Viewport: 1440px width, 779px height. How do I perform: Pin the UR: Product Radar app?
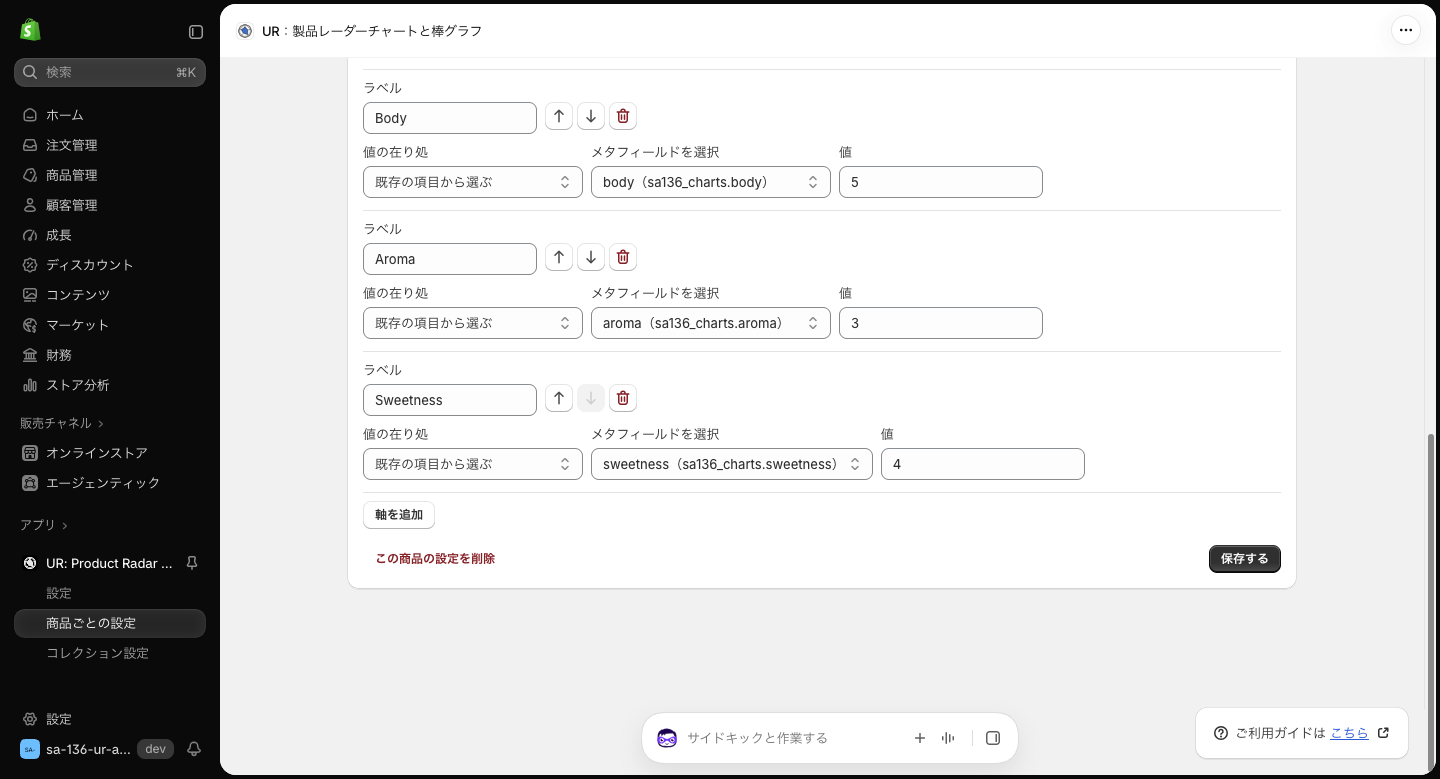pos(192,563)
